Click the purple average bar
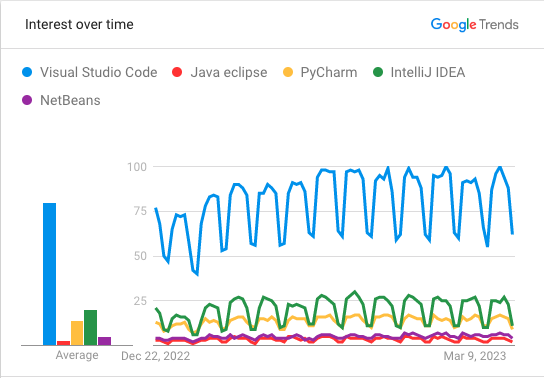The image size is (544, 378). click(x=104, y=341)
